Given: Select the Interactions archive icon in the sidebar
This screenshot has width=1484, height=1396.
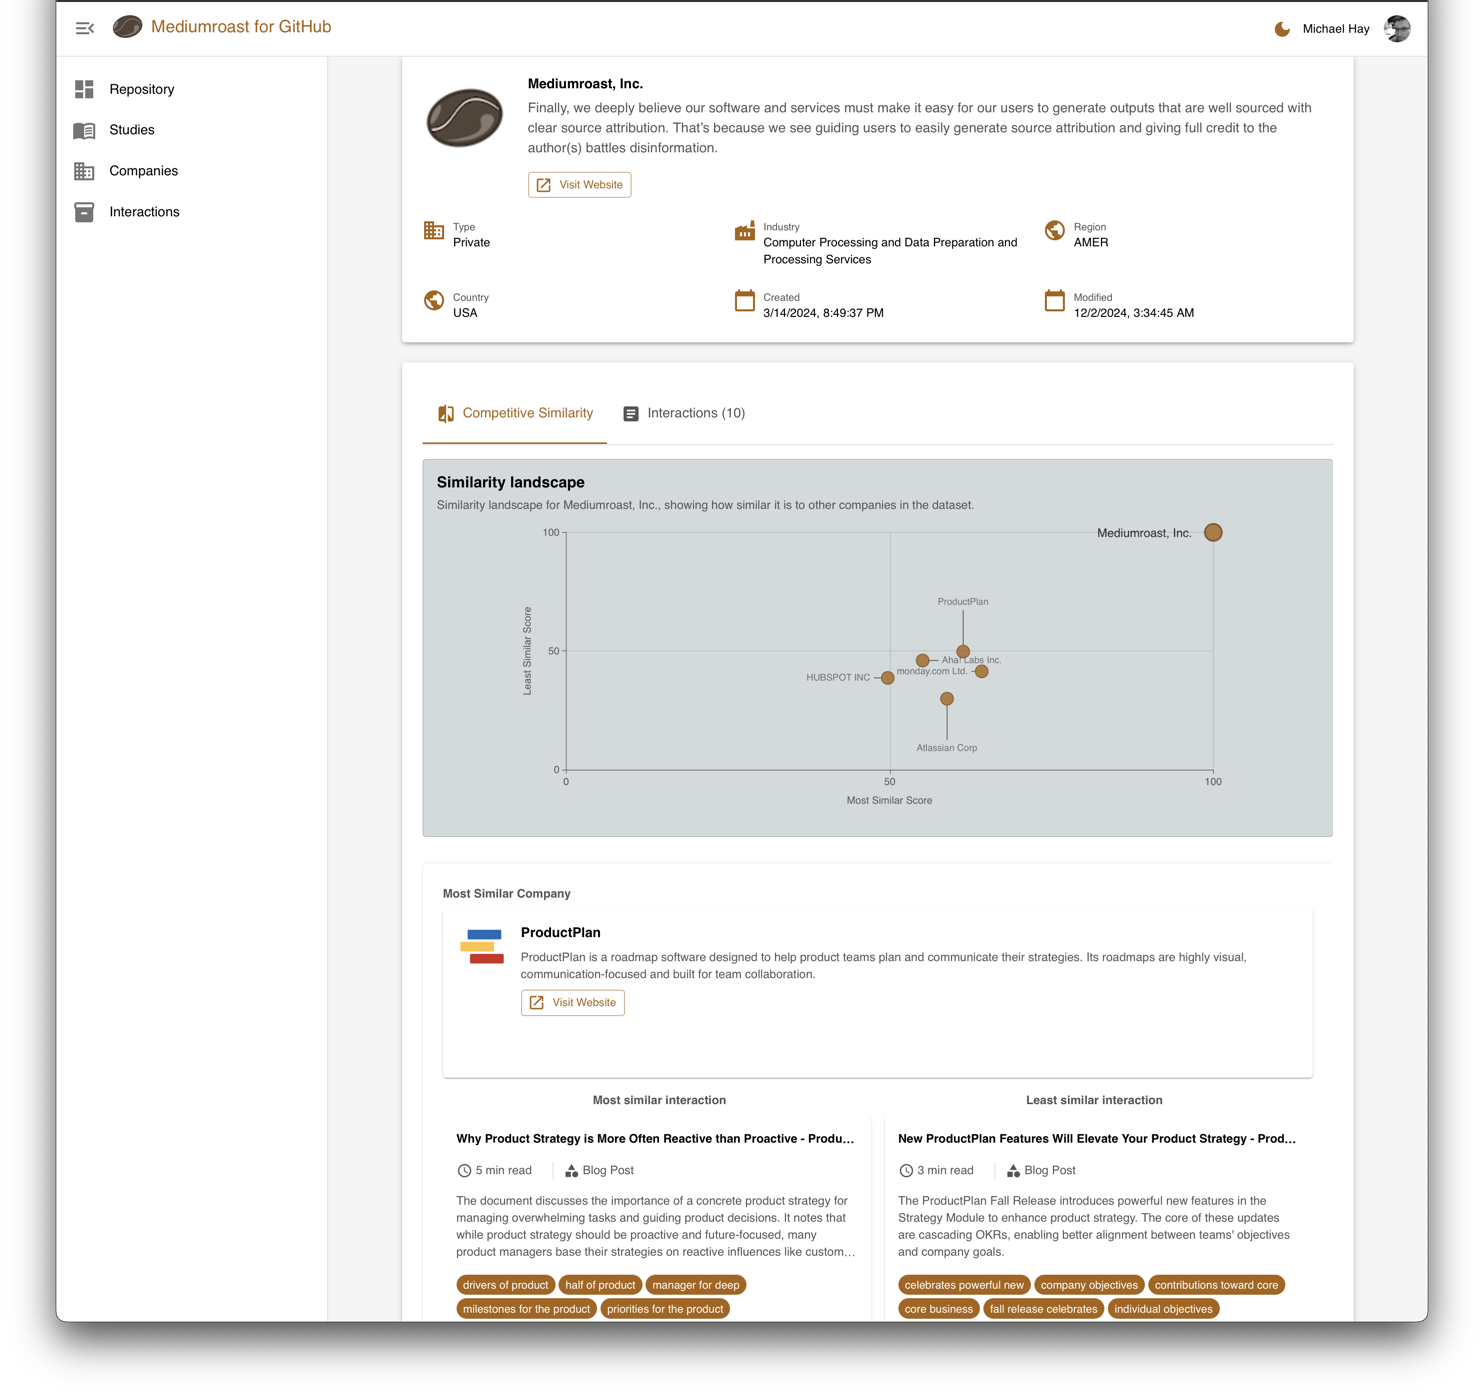Looking at the screenshot, I should pos(83,211).
